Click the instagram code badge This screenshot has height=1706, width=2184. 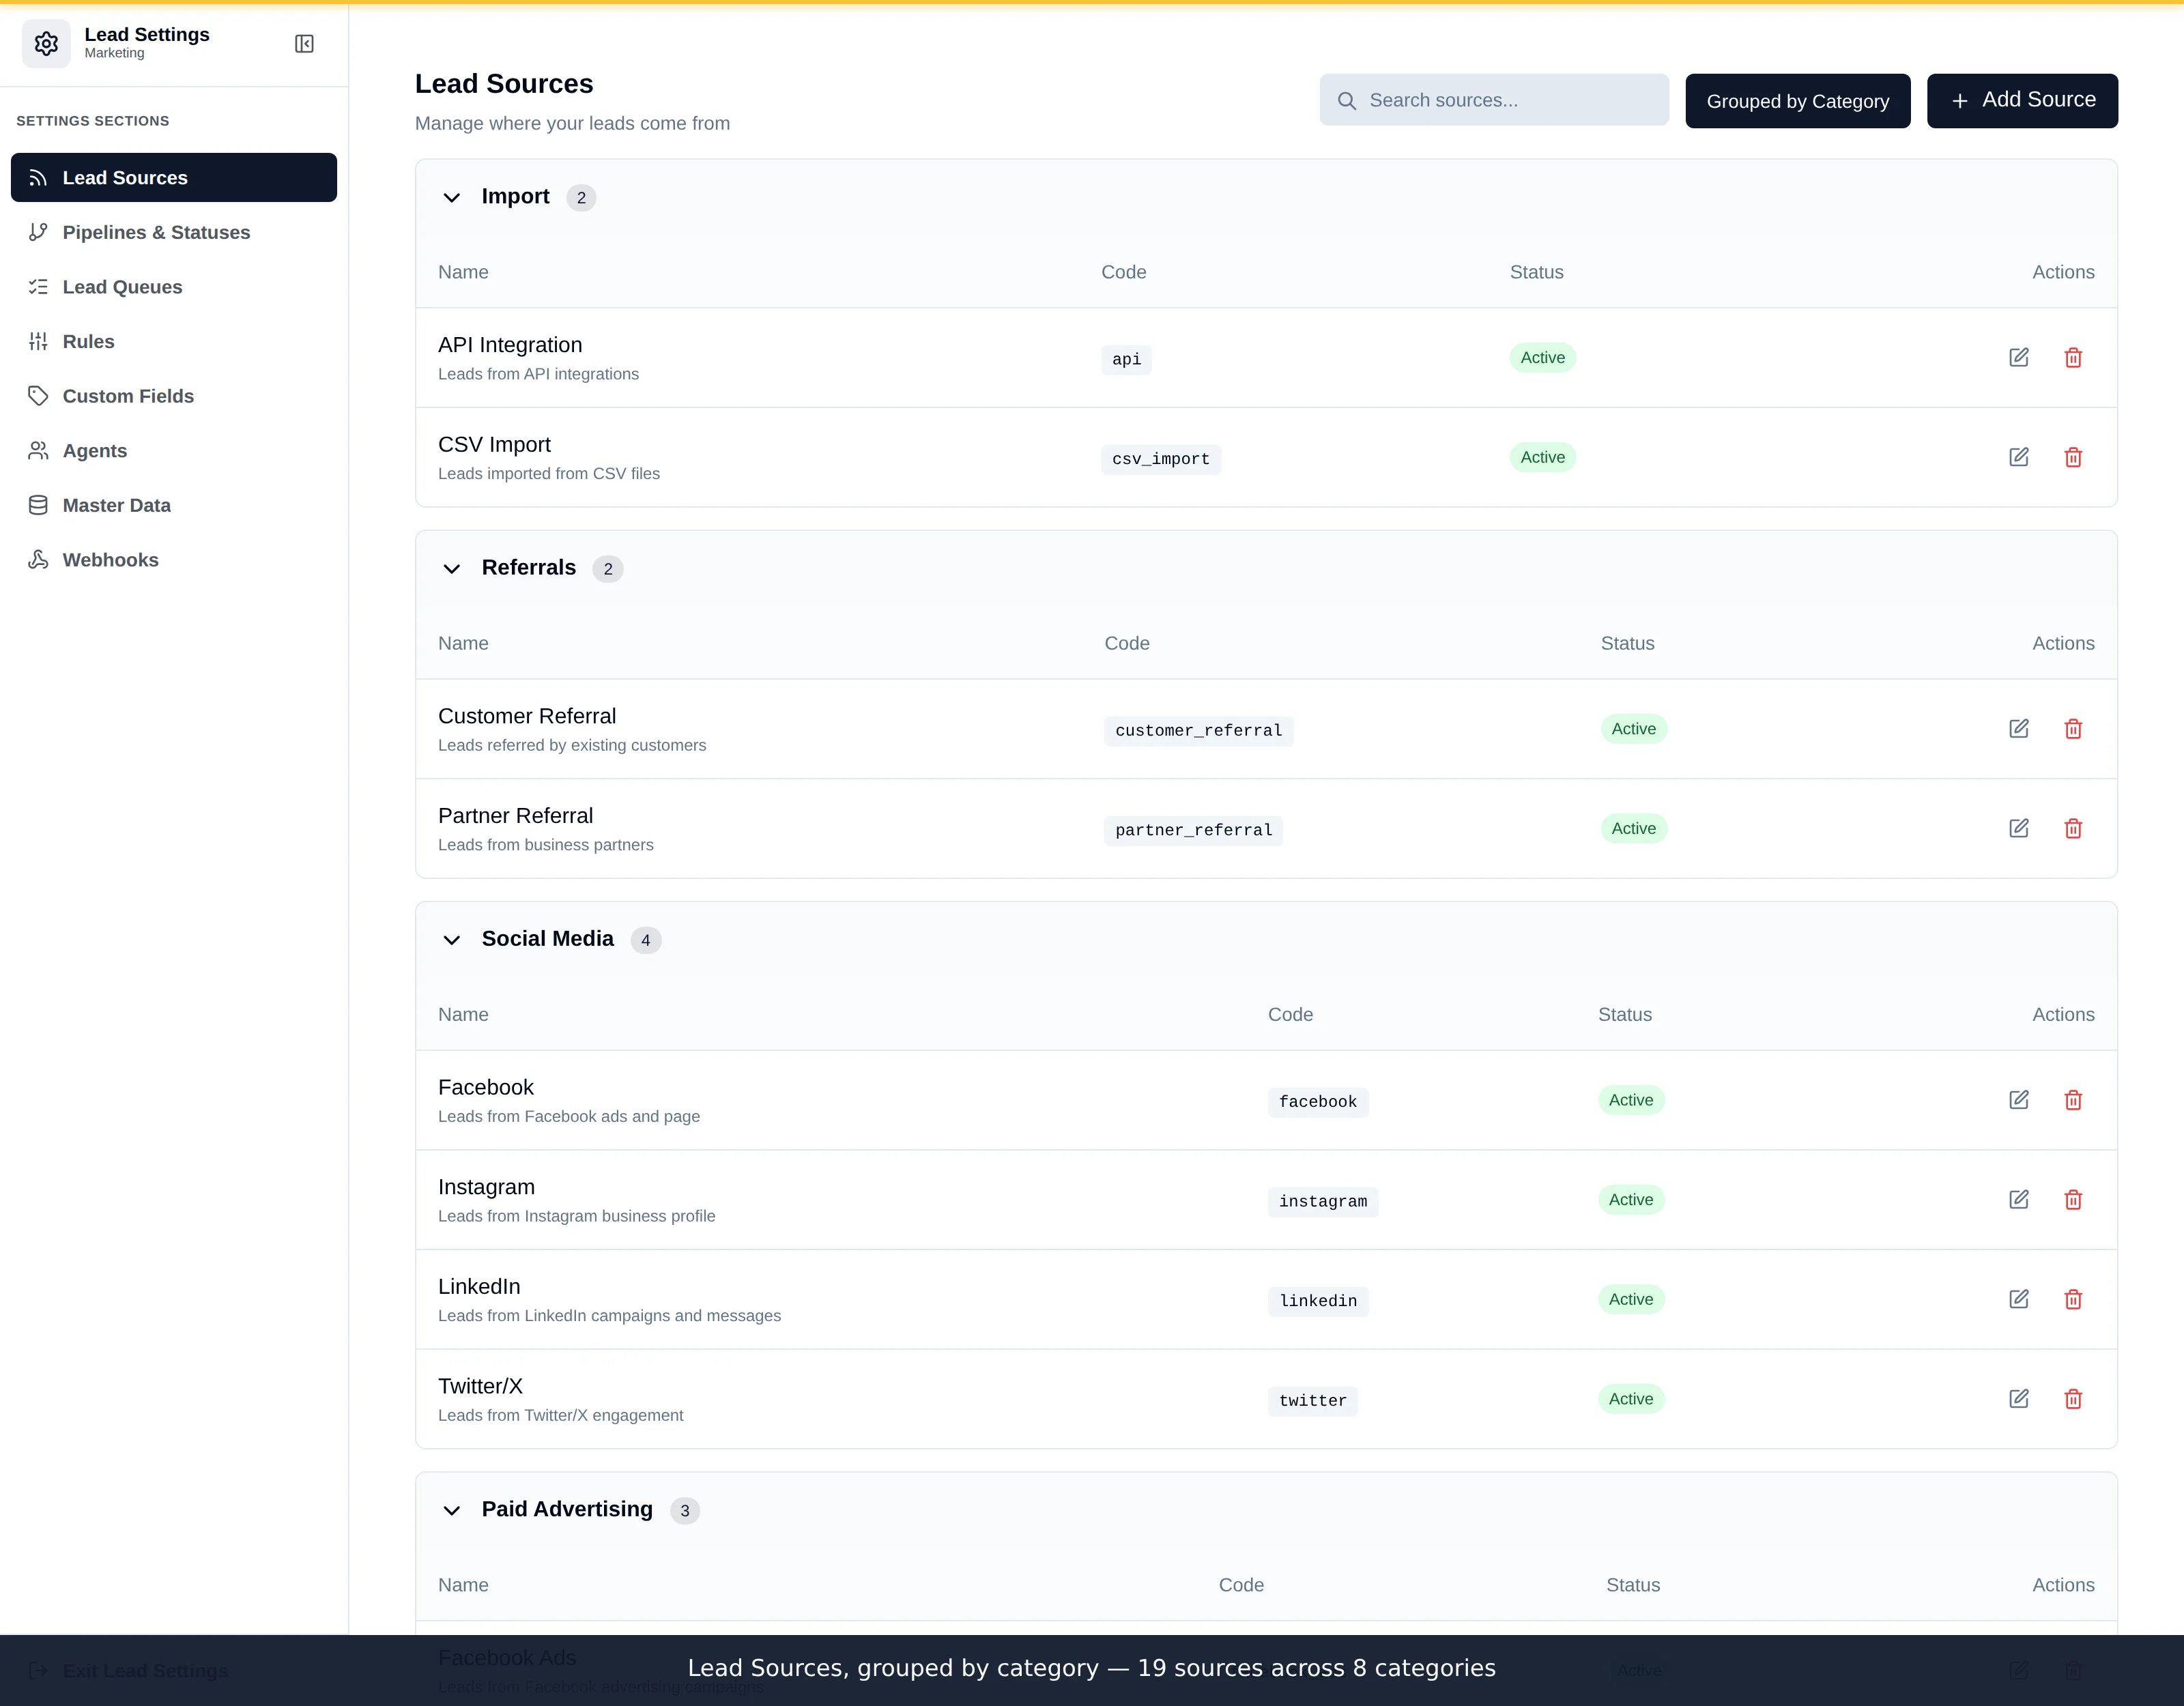pos(1323,1202)
